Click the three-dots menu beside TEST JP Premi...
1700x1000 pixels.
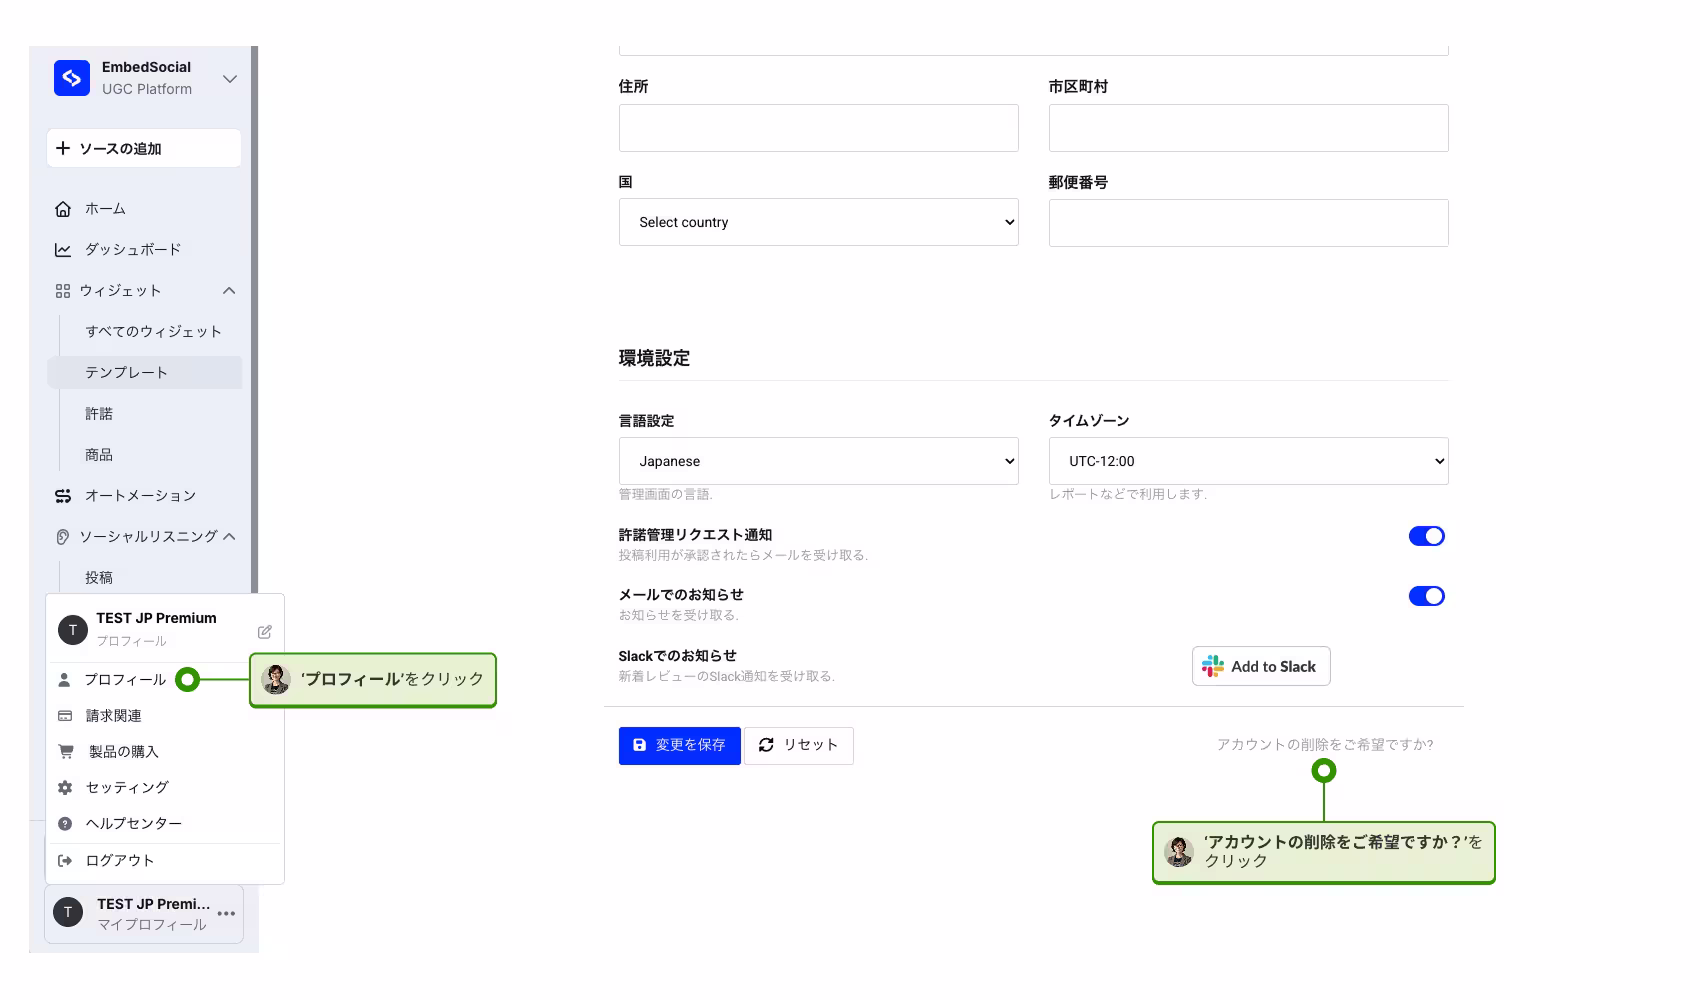pyautogui.click(x=227, y=914)
